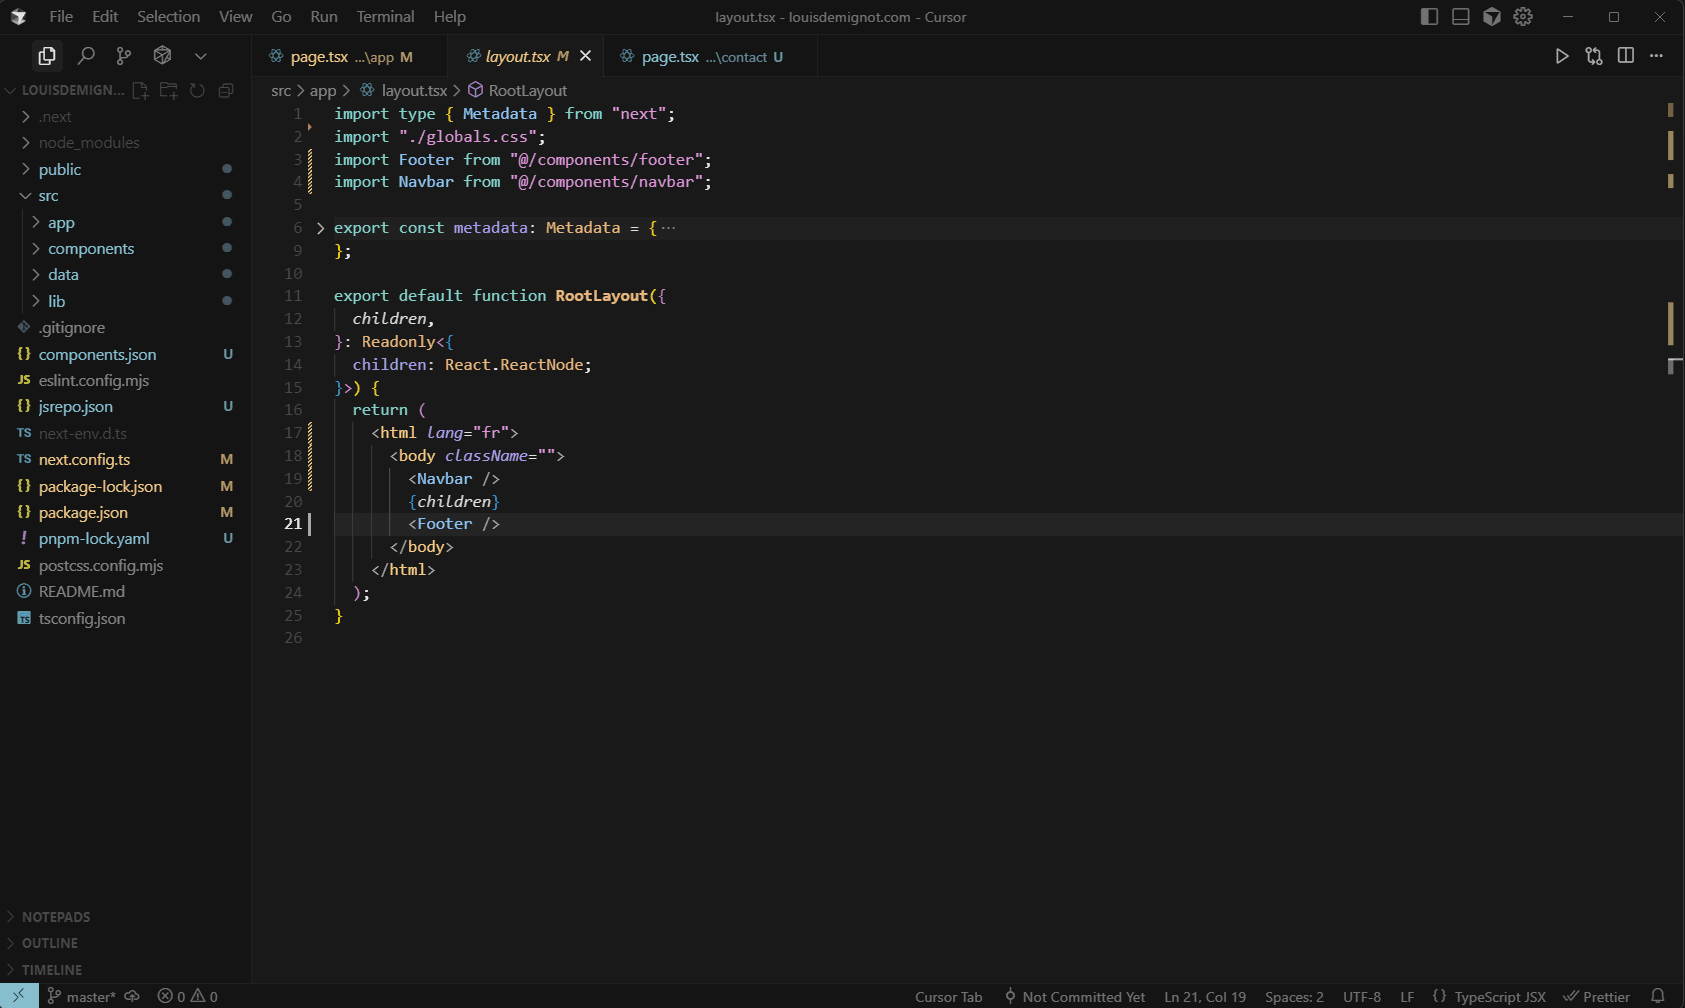Toggle the primary side bar visibility
Image resolution: width=1685 pixels, height=1008 pixels.
(1429, 17)
